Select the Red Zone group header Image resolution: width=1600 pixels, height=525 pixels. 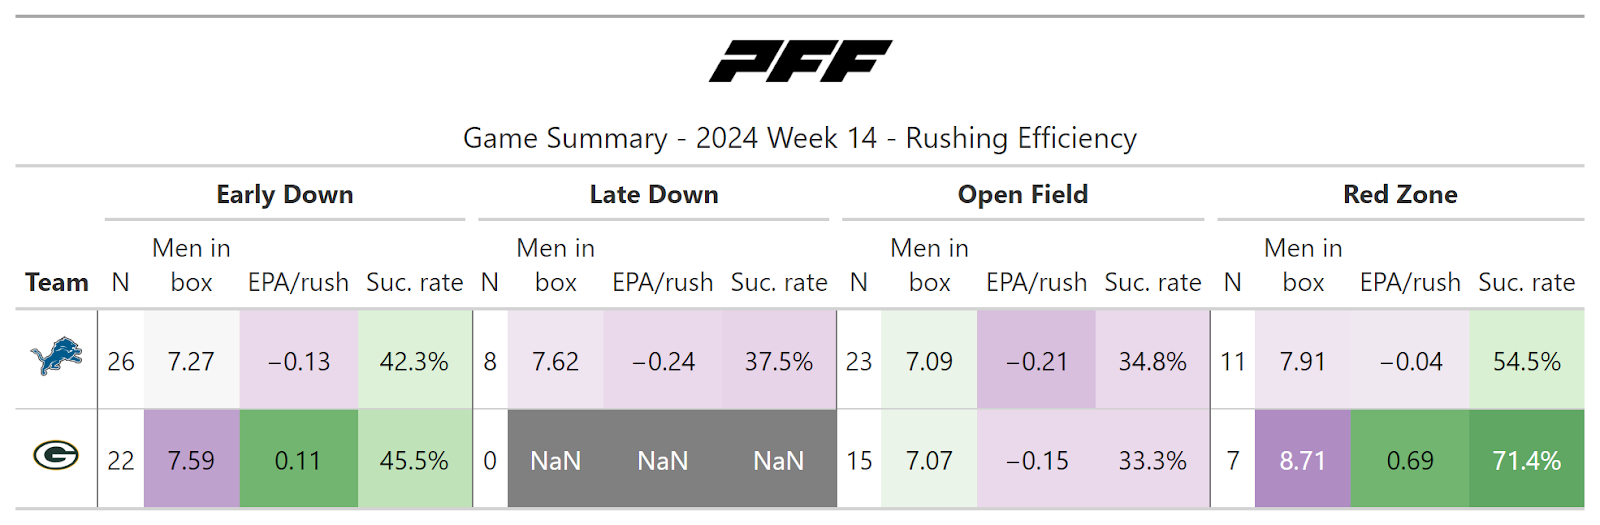[x=1400, y=194]
